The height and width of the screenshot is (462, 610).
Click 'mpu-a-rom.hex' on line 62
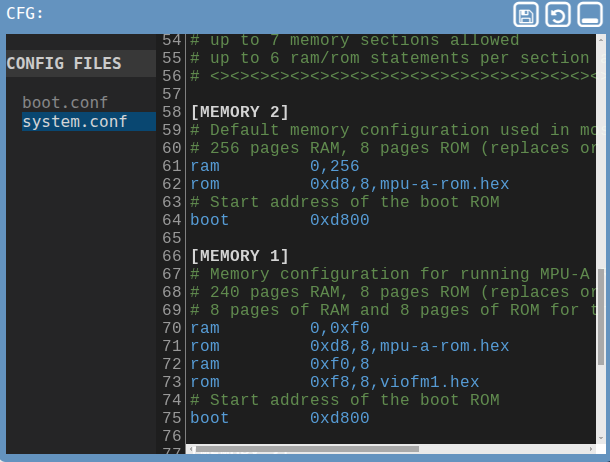(x=444, y=184)
